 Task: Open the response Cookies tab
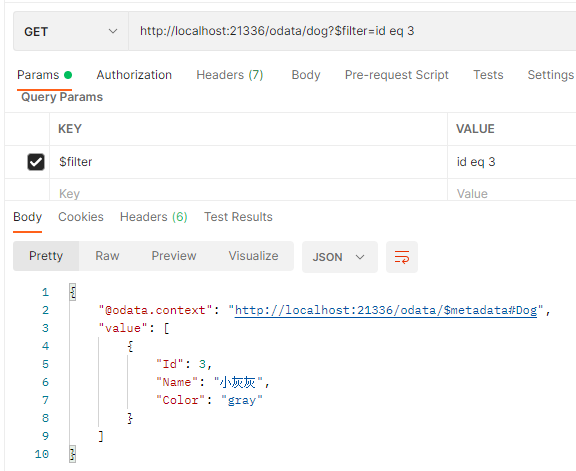(81, 217)
